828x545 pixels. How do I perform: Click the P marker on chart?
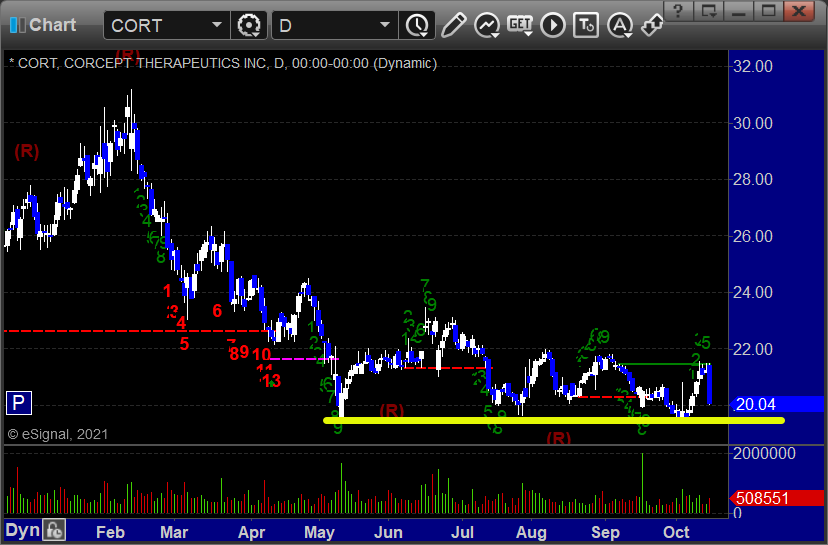18,403
